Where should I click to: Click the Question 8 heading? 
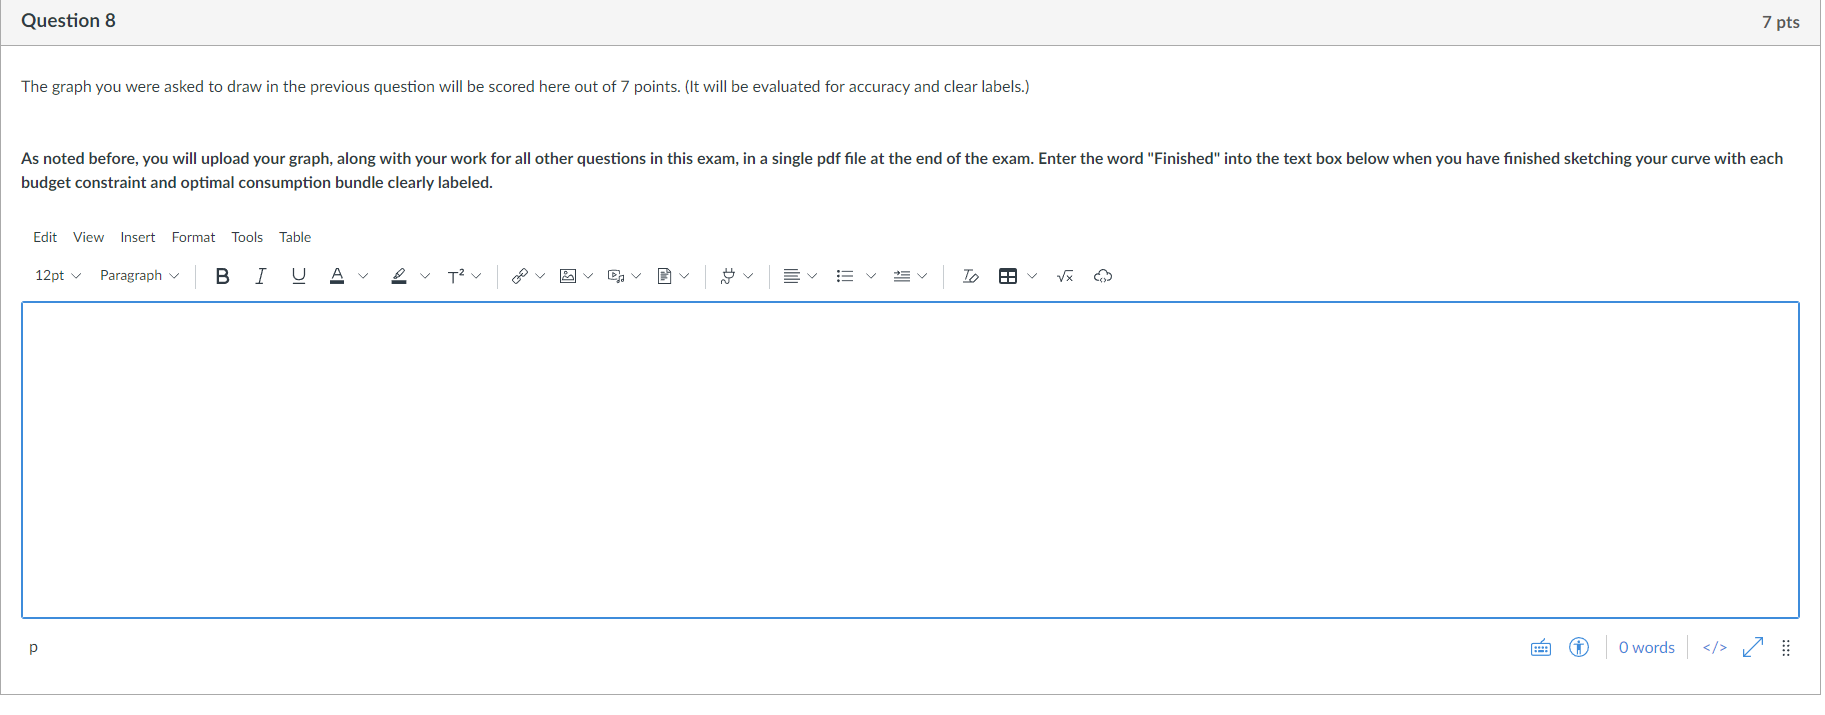pyautogui.click(x=68, y=21)
